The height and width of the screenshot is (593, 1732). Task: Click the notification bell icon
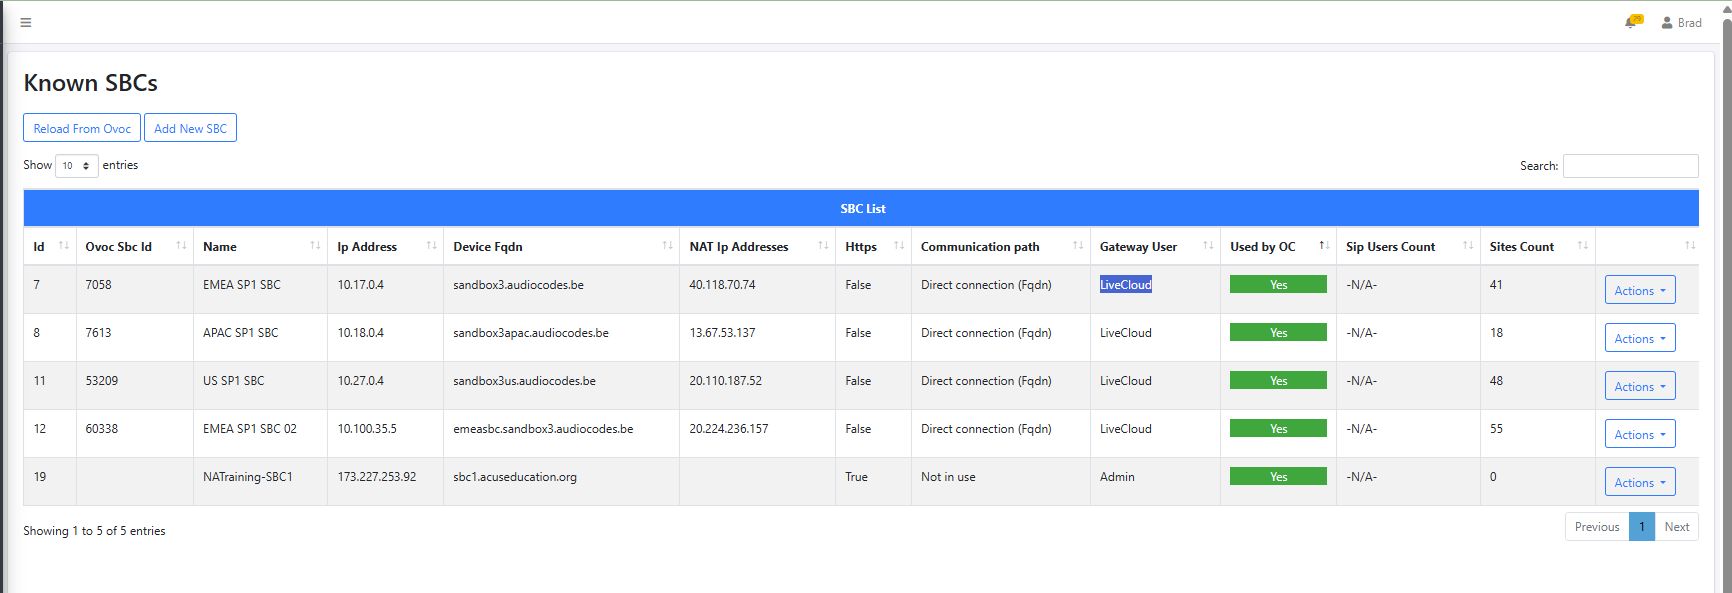(1631, 22)
